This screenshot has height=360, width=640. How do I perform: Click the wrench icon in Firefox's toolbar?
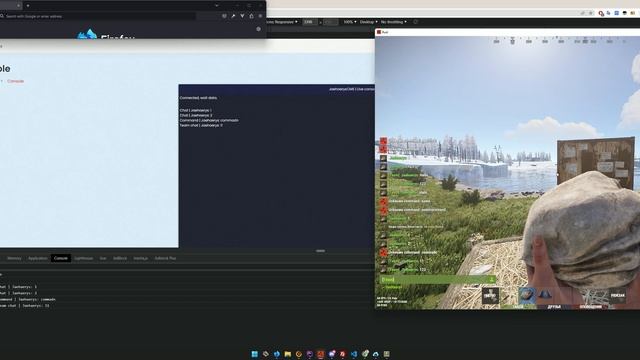click(x=233, y=16)
